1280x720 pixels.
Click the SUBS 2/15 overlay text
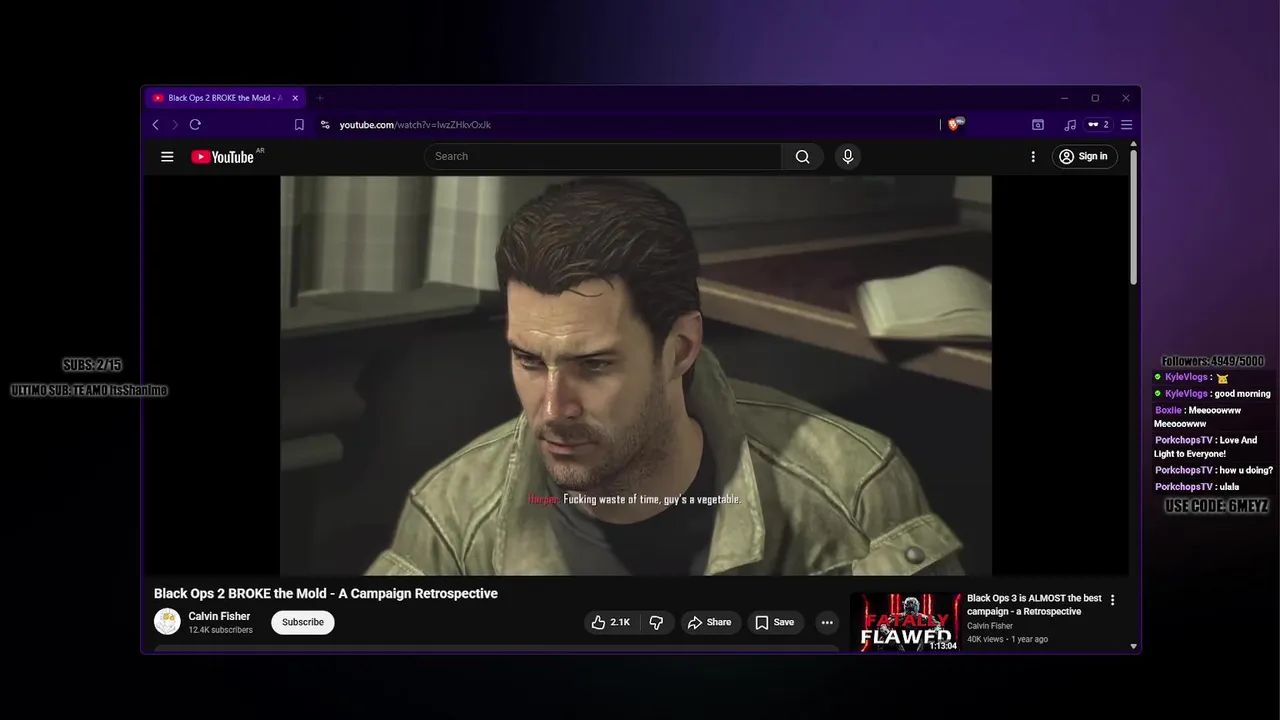tap(92, 365)
